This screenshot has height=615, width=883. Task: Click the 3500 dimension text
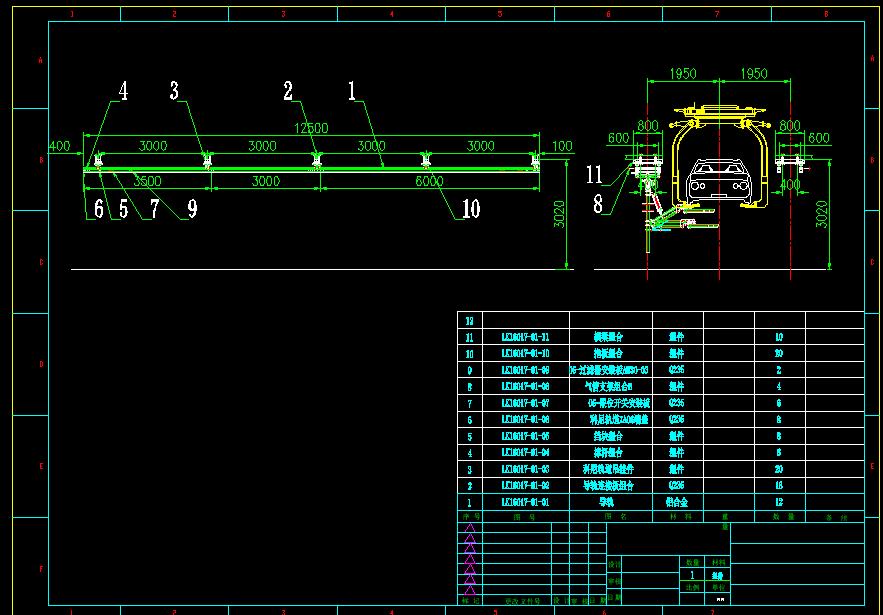coord(147,181)
